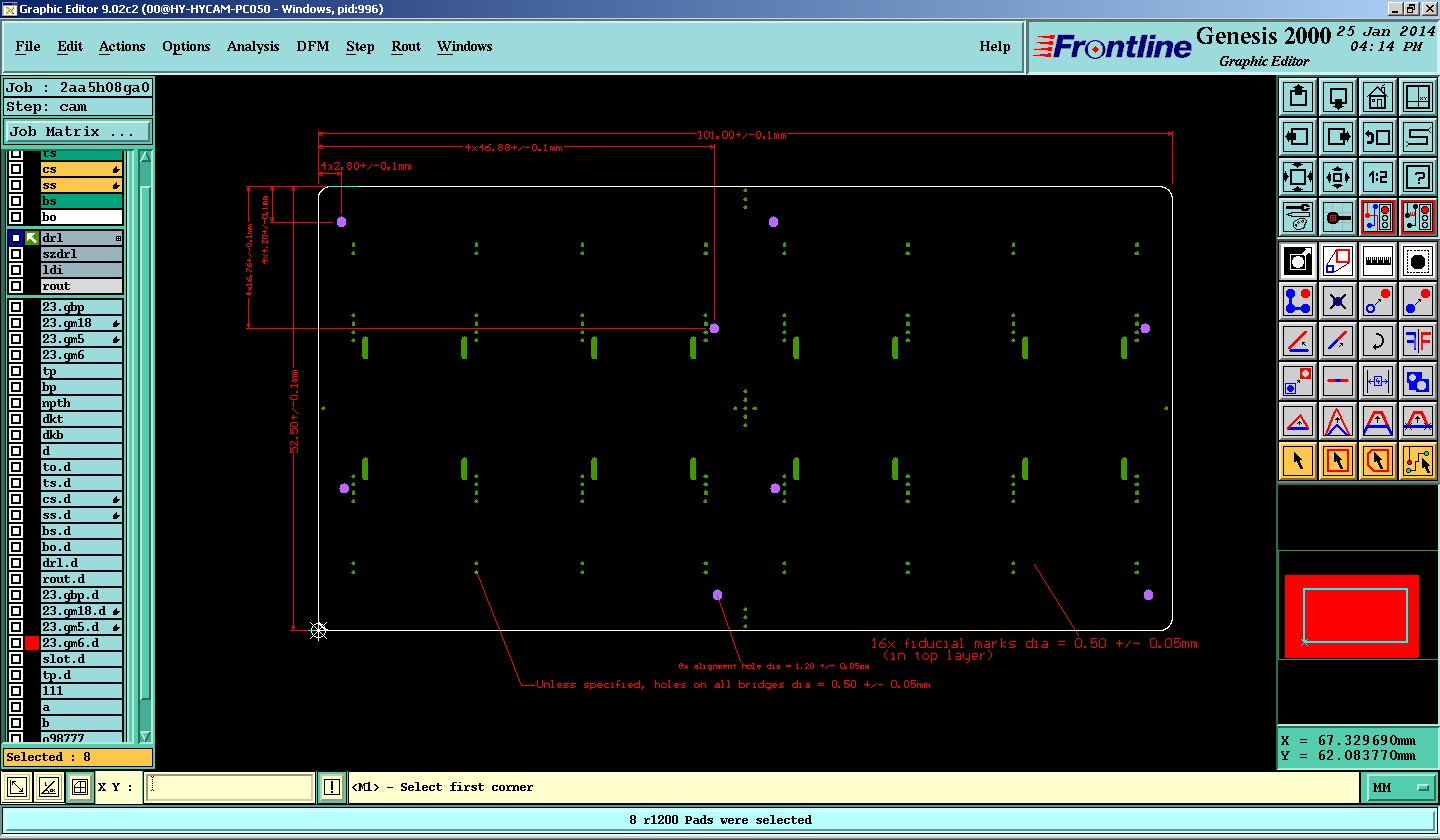Select the rout.d layer name
Image resolution: width=1440 pixels, height=840 pixels.
tap(81, 579)
